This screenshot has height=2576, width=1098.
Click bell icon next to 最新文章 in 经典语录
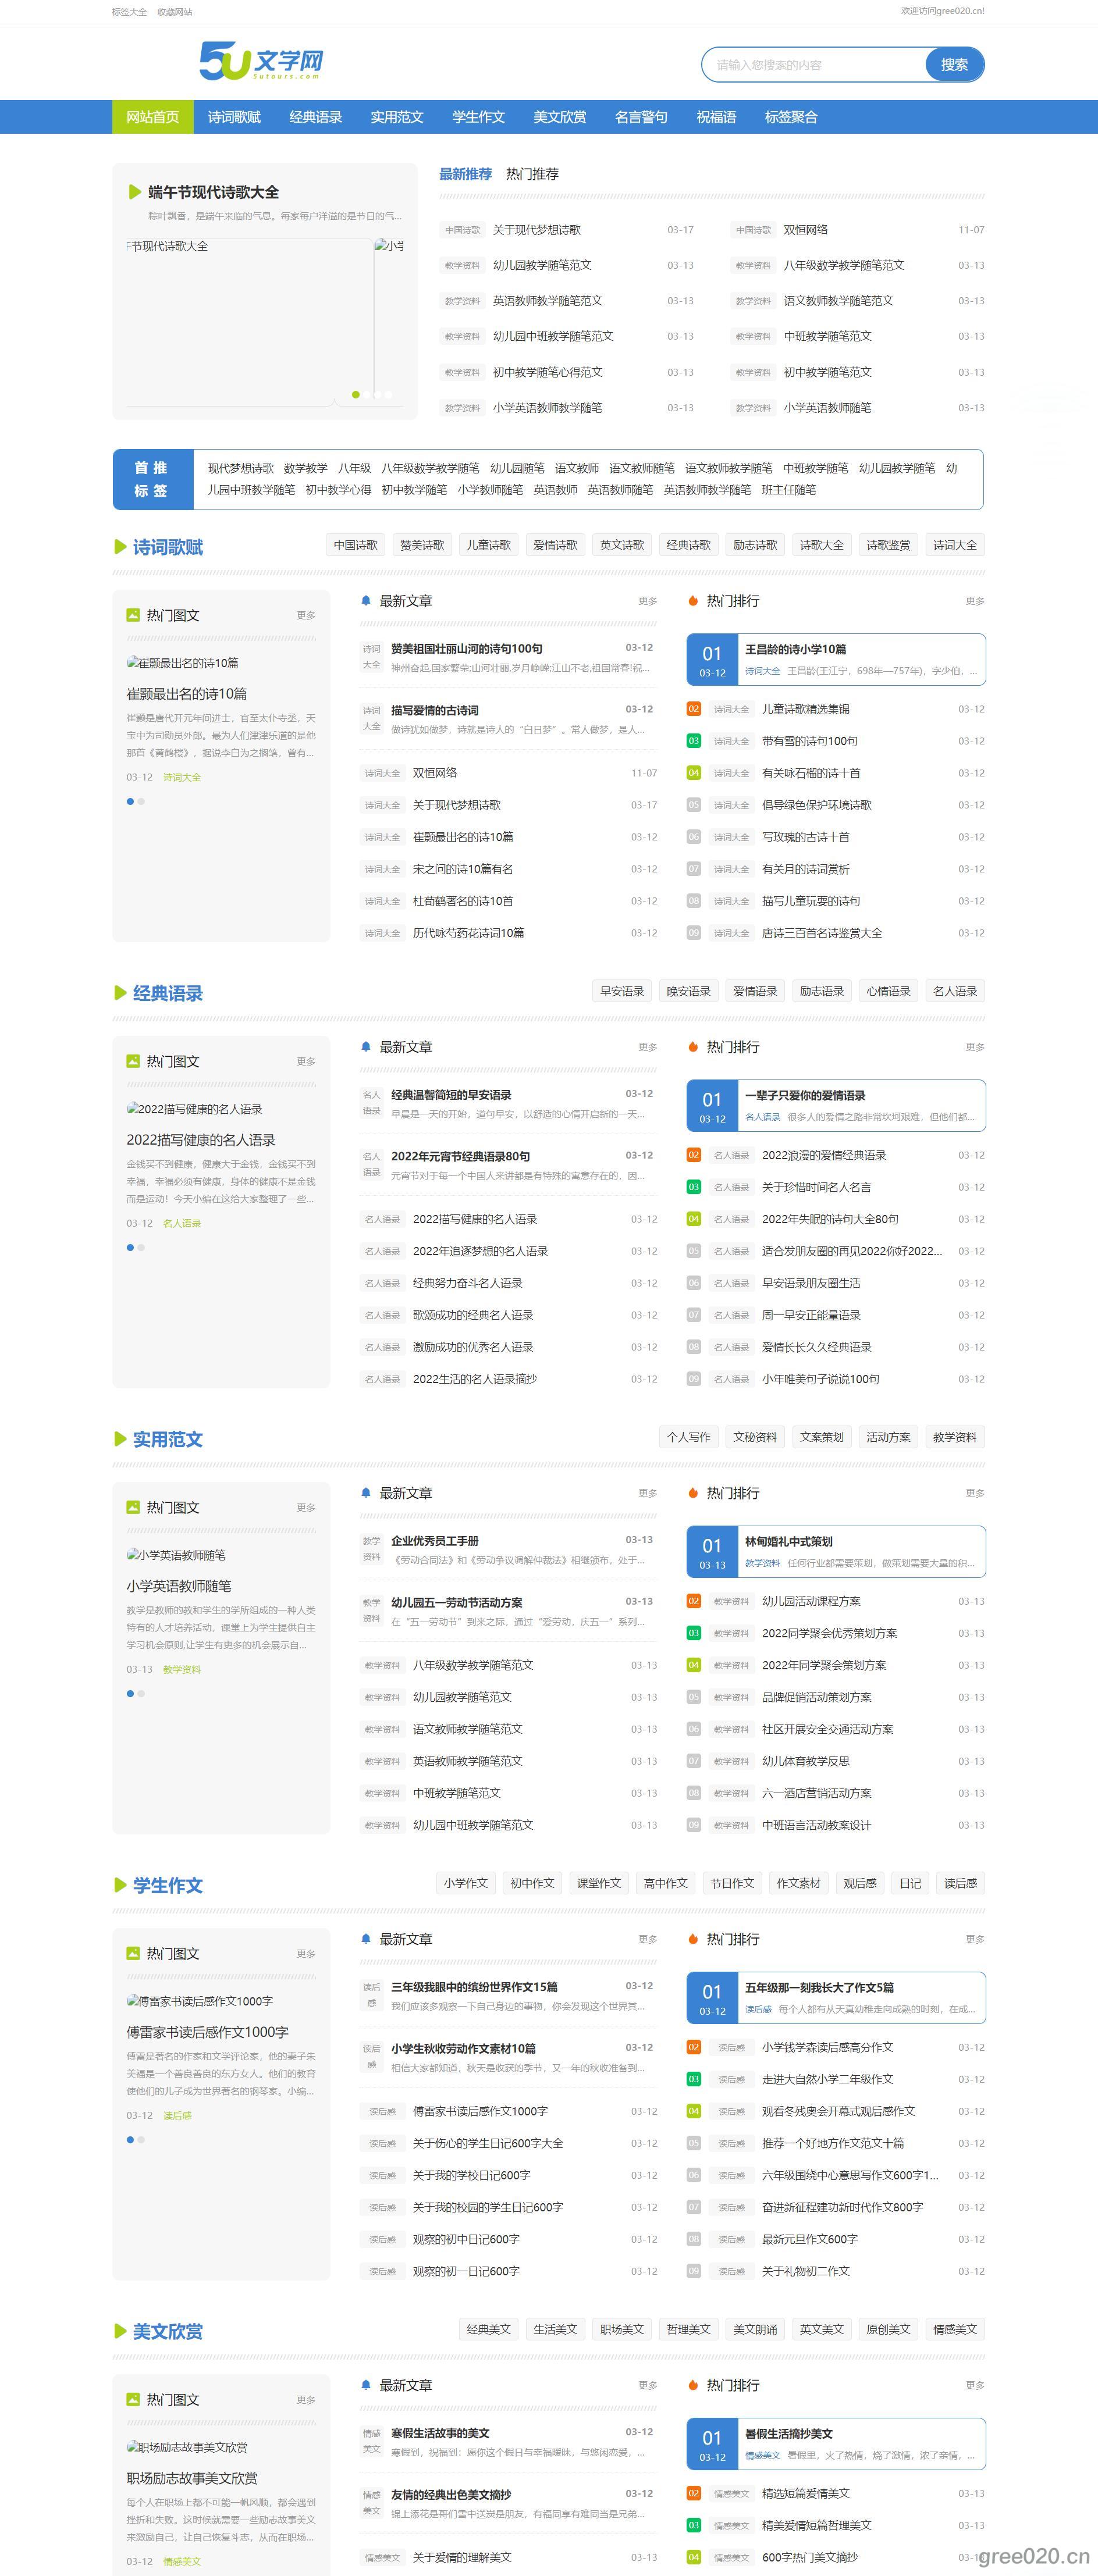366,1047
